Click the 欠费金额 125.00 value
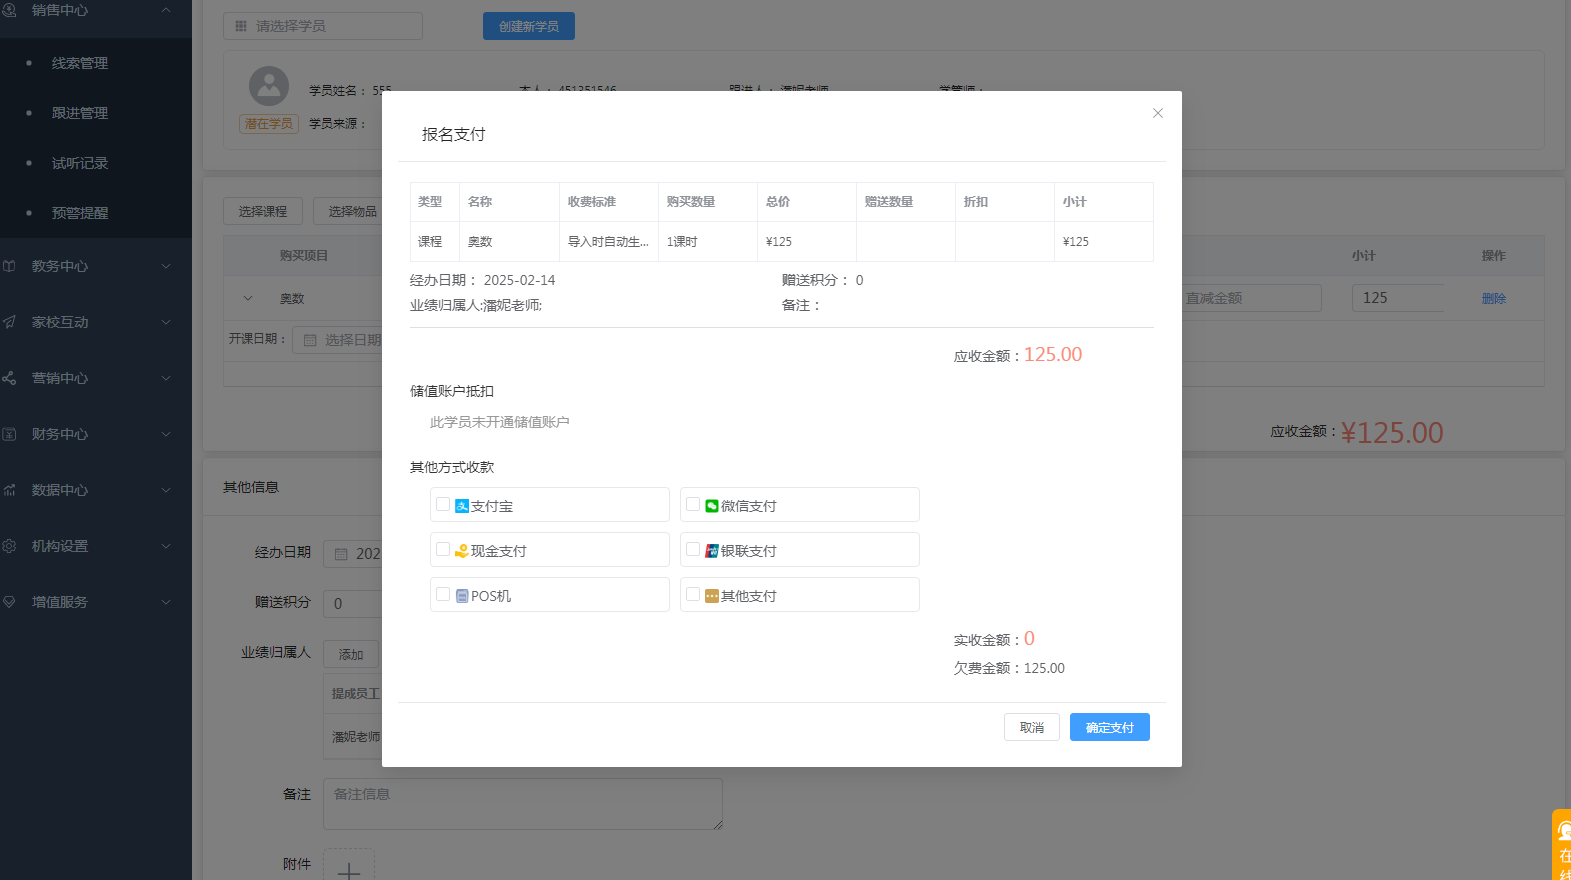The image size is (1571, 880). click(1044, 668)
